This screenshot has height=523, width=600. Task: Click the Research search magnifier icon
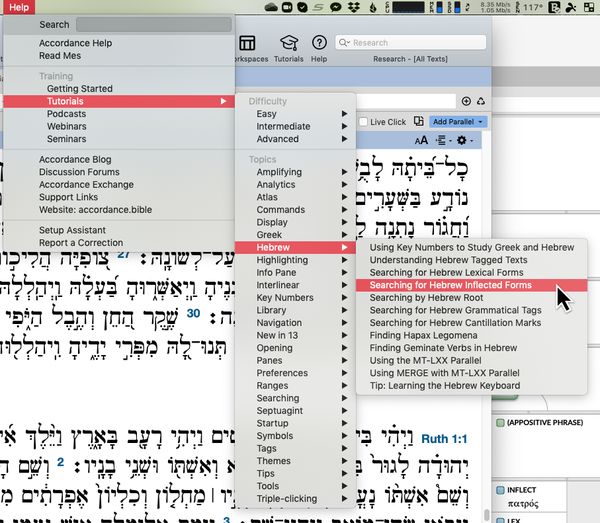(x=344, y=42)
